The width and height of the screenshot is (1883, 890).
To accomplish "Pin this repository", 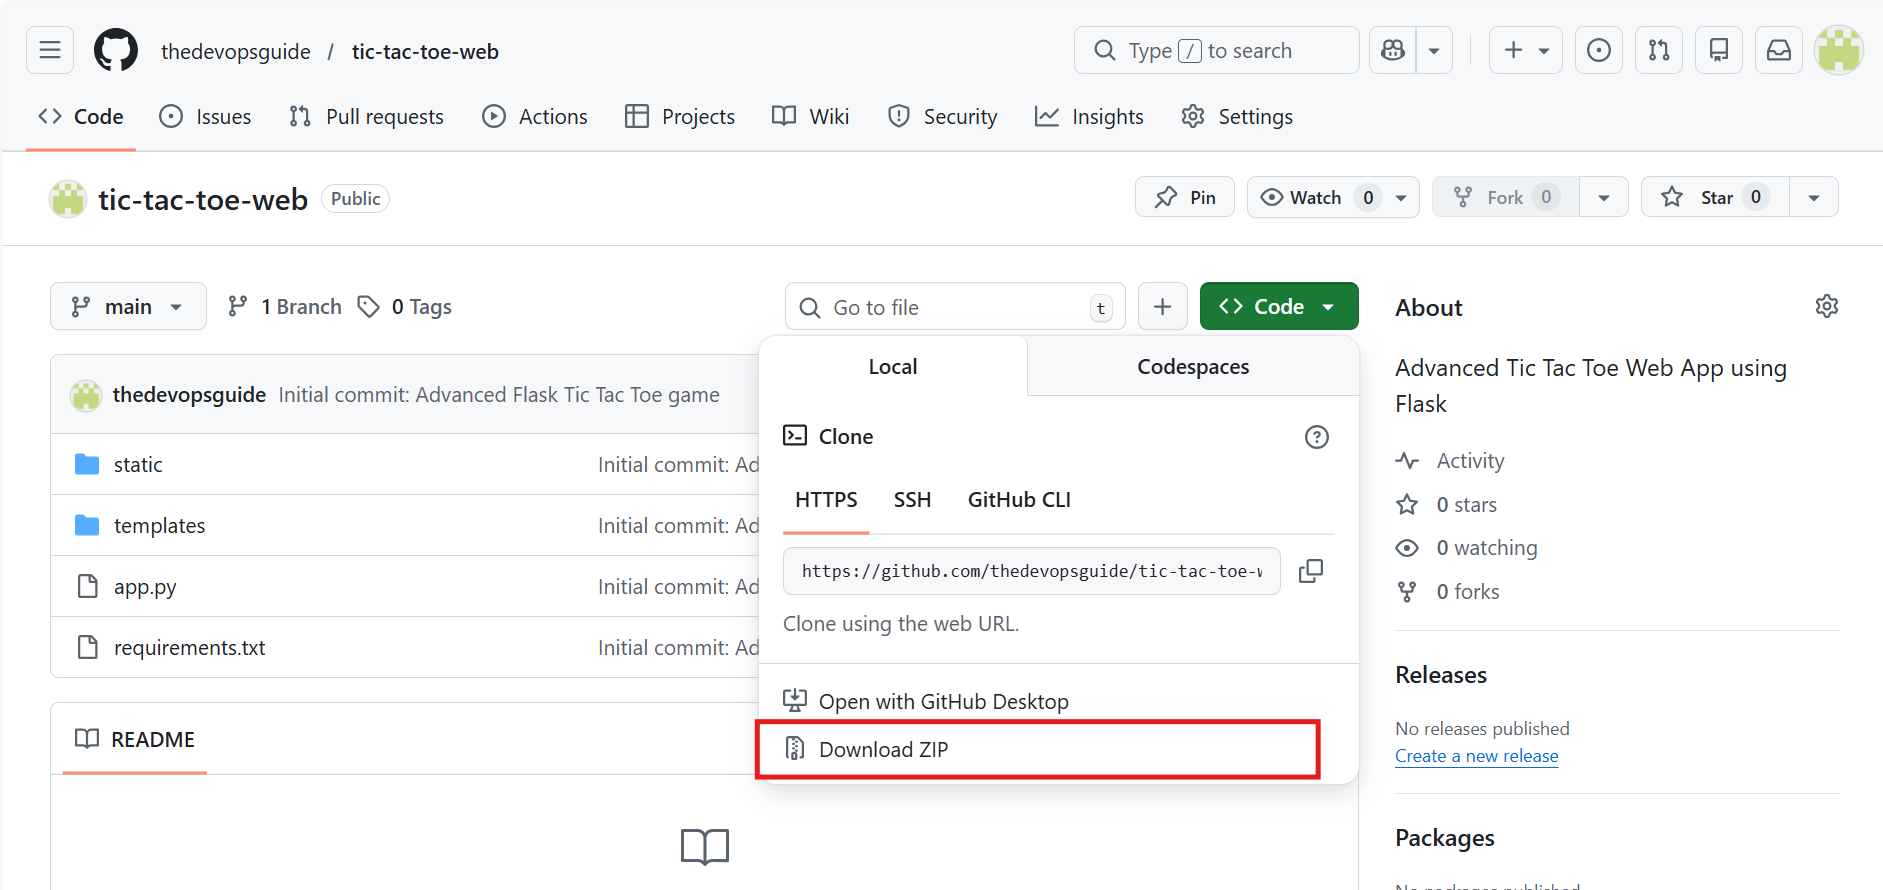I will (x=1185, y=197).
